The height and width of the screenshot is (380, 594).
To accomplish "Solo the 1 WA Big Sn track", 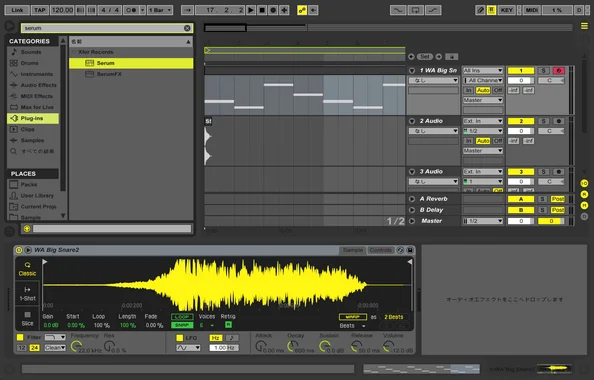I will pos(543,70).
